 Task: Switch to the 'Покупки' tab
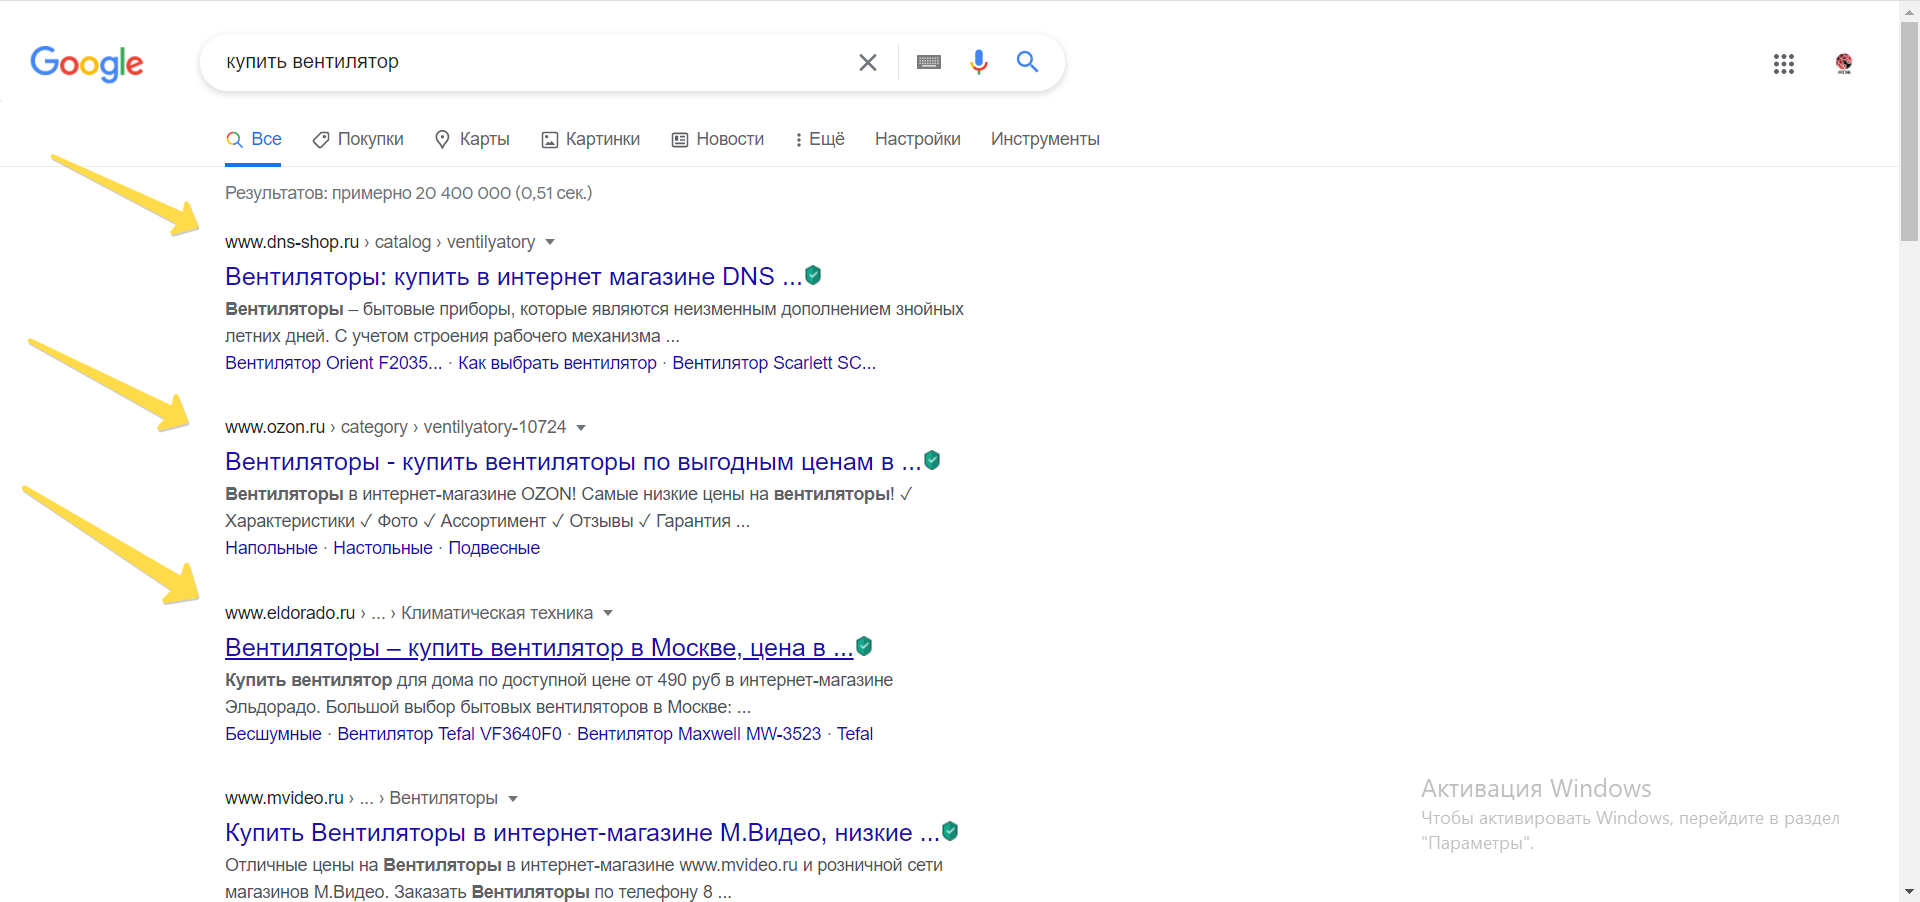coord(358,139)
